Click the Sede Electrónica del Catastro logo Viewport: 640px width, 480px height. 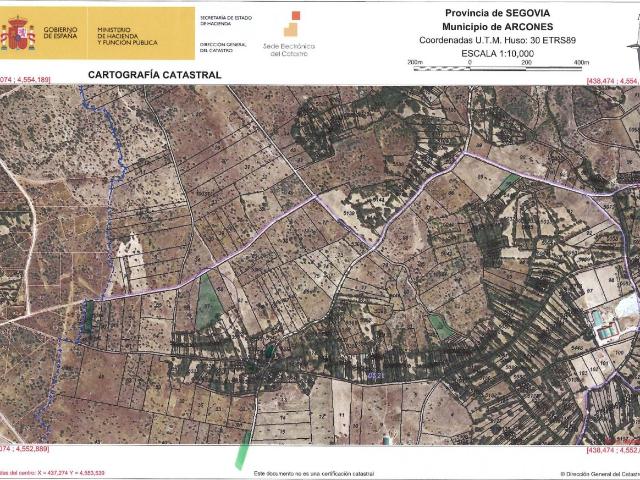[289, 34]
